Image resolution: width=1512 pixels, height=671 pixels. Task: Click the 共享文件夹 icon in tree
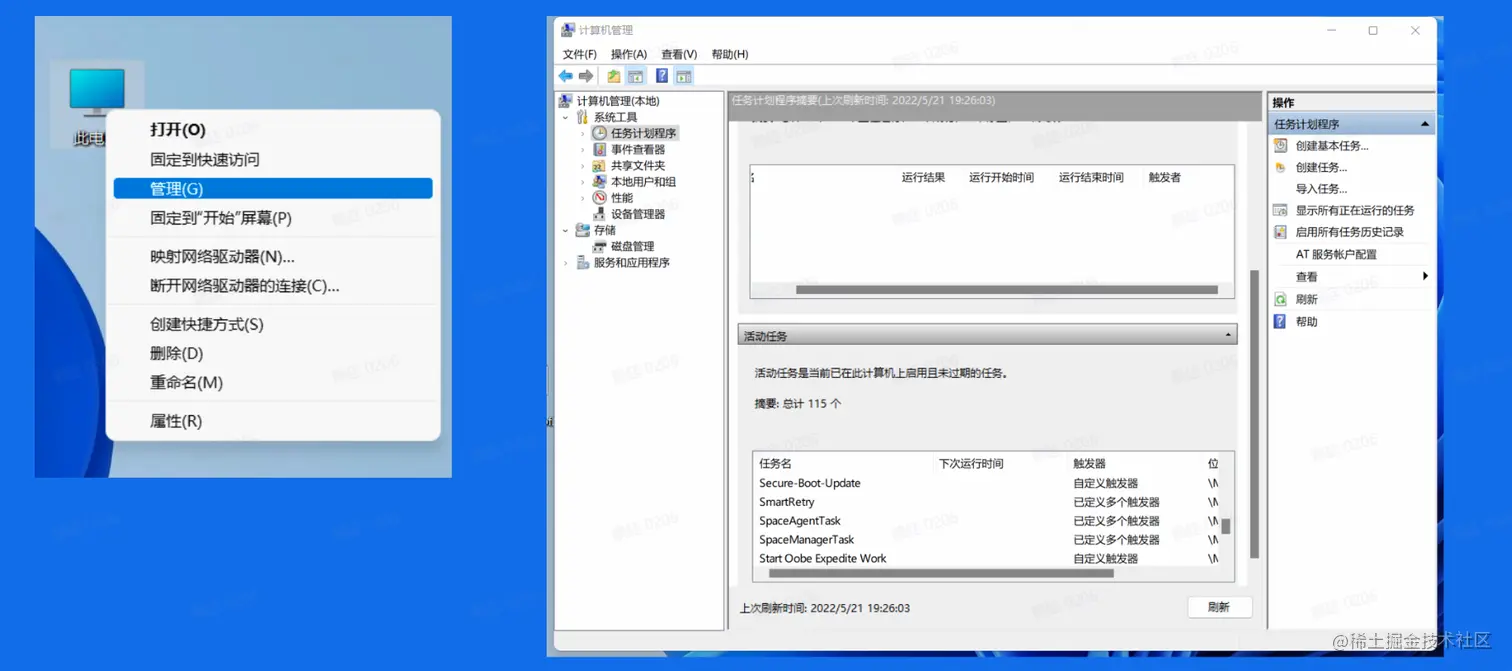point(599,165)
